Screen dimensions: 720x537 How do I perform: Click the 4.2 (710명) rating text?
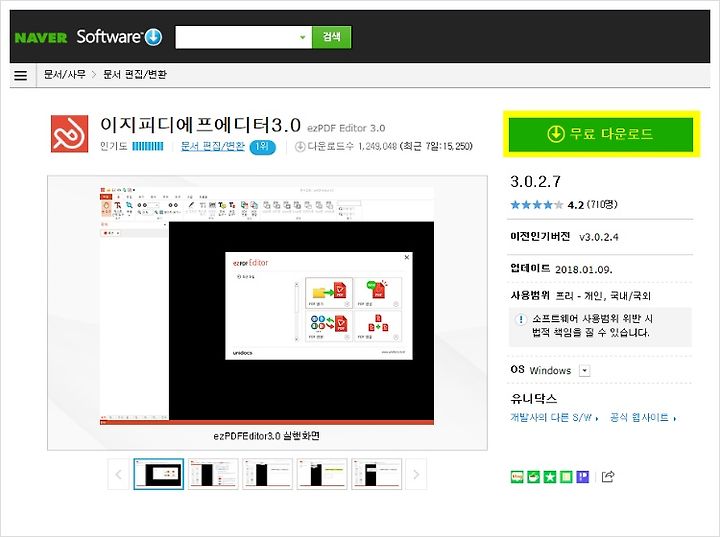pos(592,205)
